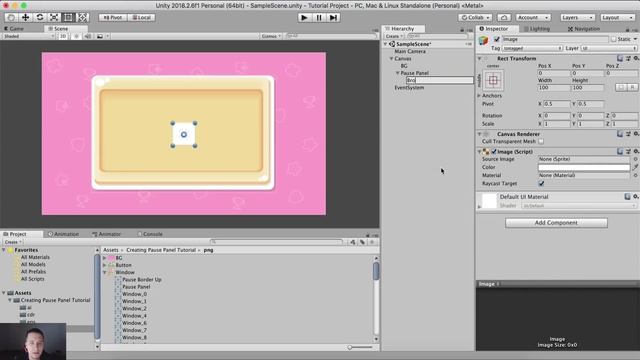Viewport: 640px width, 360px height.
Task: Switch to the Animation tab
Action: (x=63, y=234)
